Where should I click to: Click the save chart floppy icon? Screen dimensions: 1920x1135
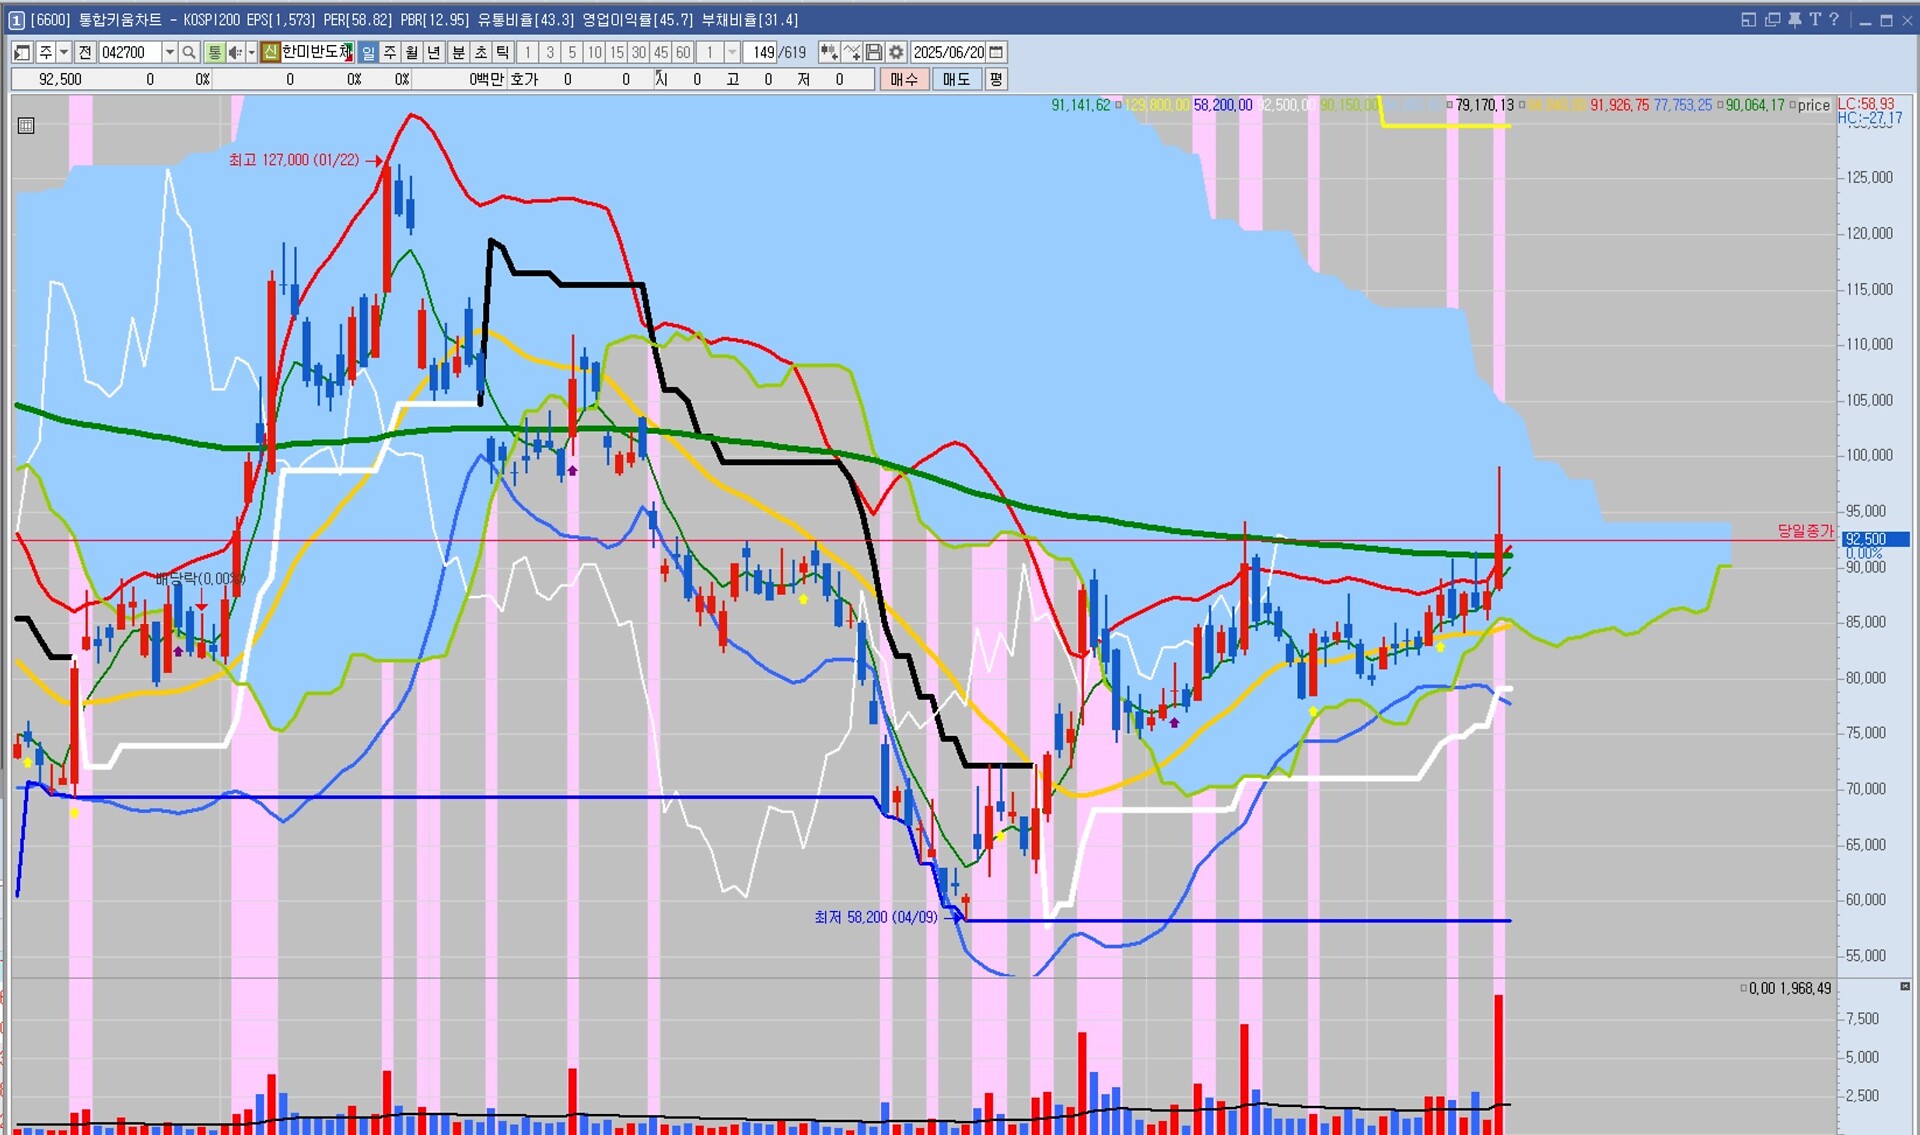[x=874, y=52]
